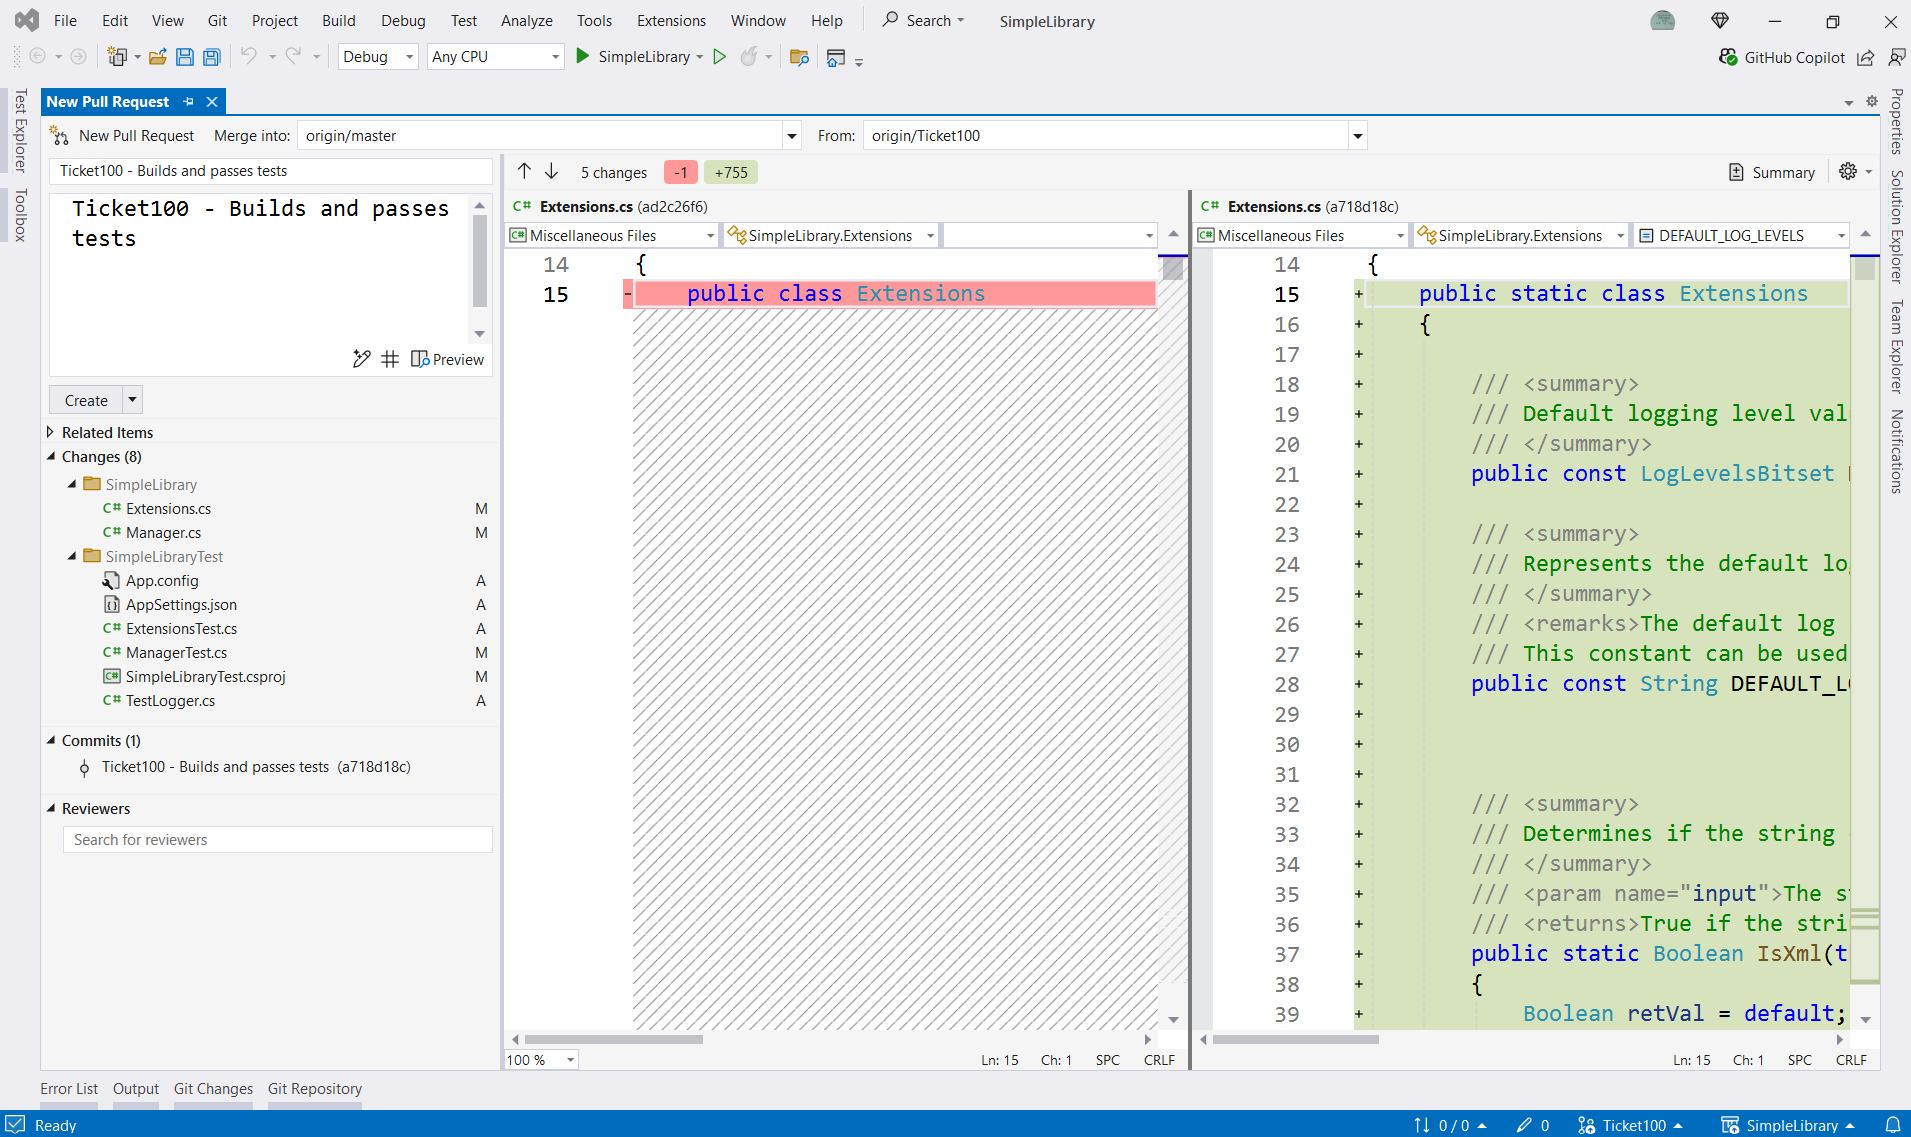1911x1137 pixels.
Task: Switch to the Git Changes tab
Action: pyautogui.click(x=213, y=1089)
